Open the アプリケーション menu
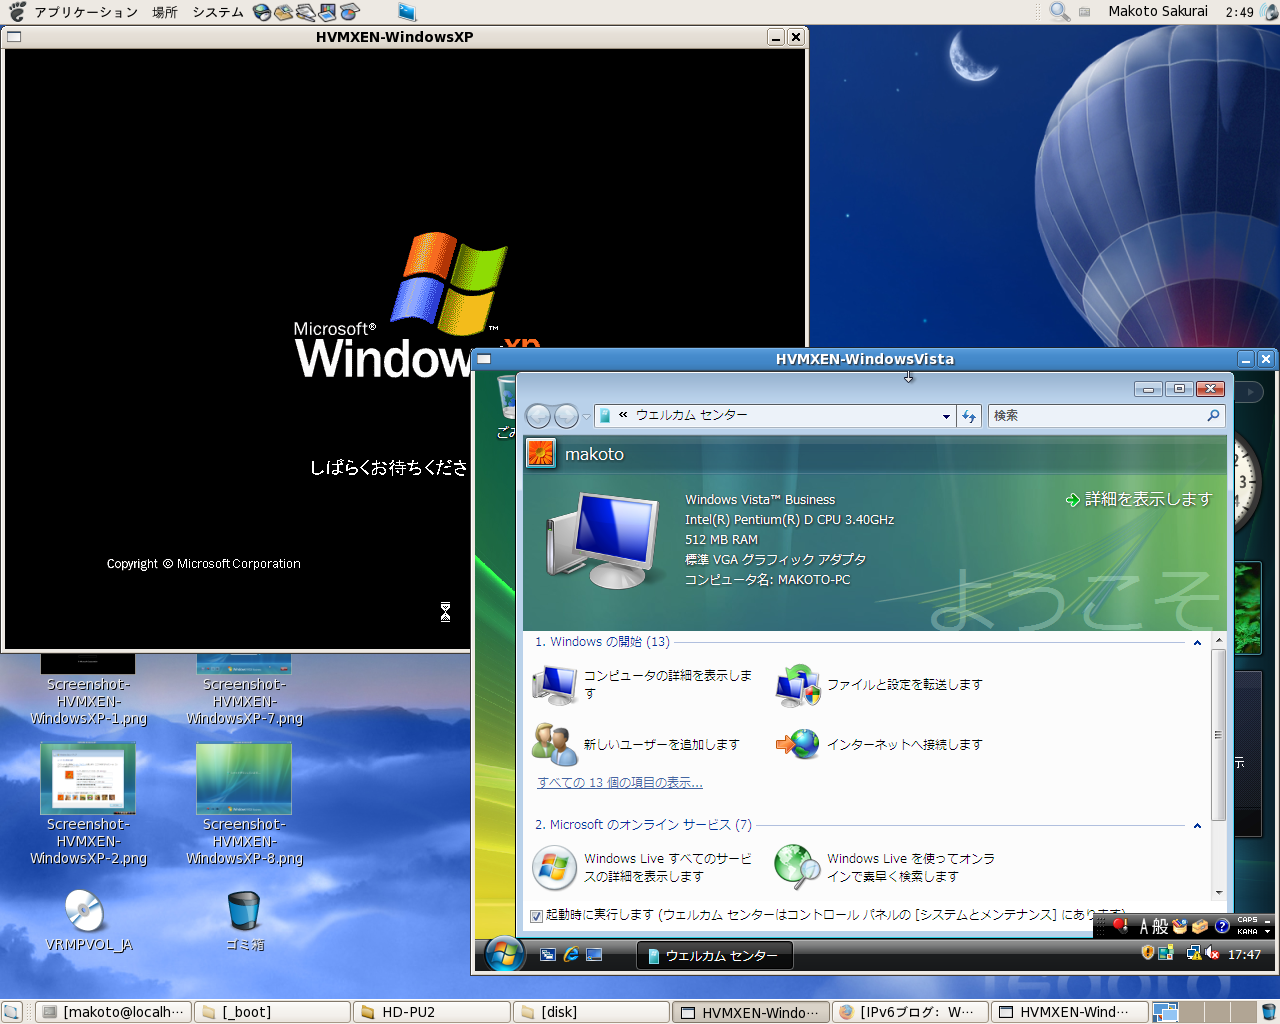Screen dimensions: 1280x1024 [85, 12]
